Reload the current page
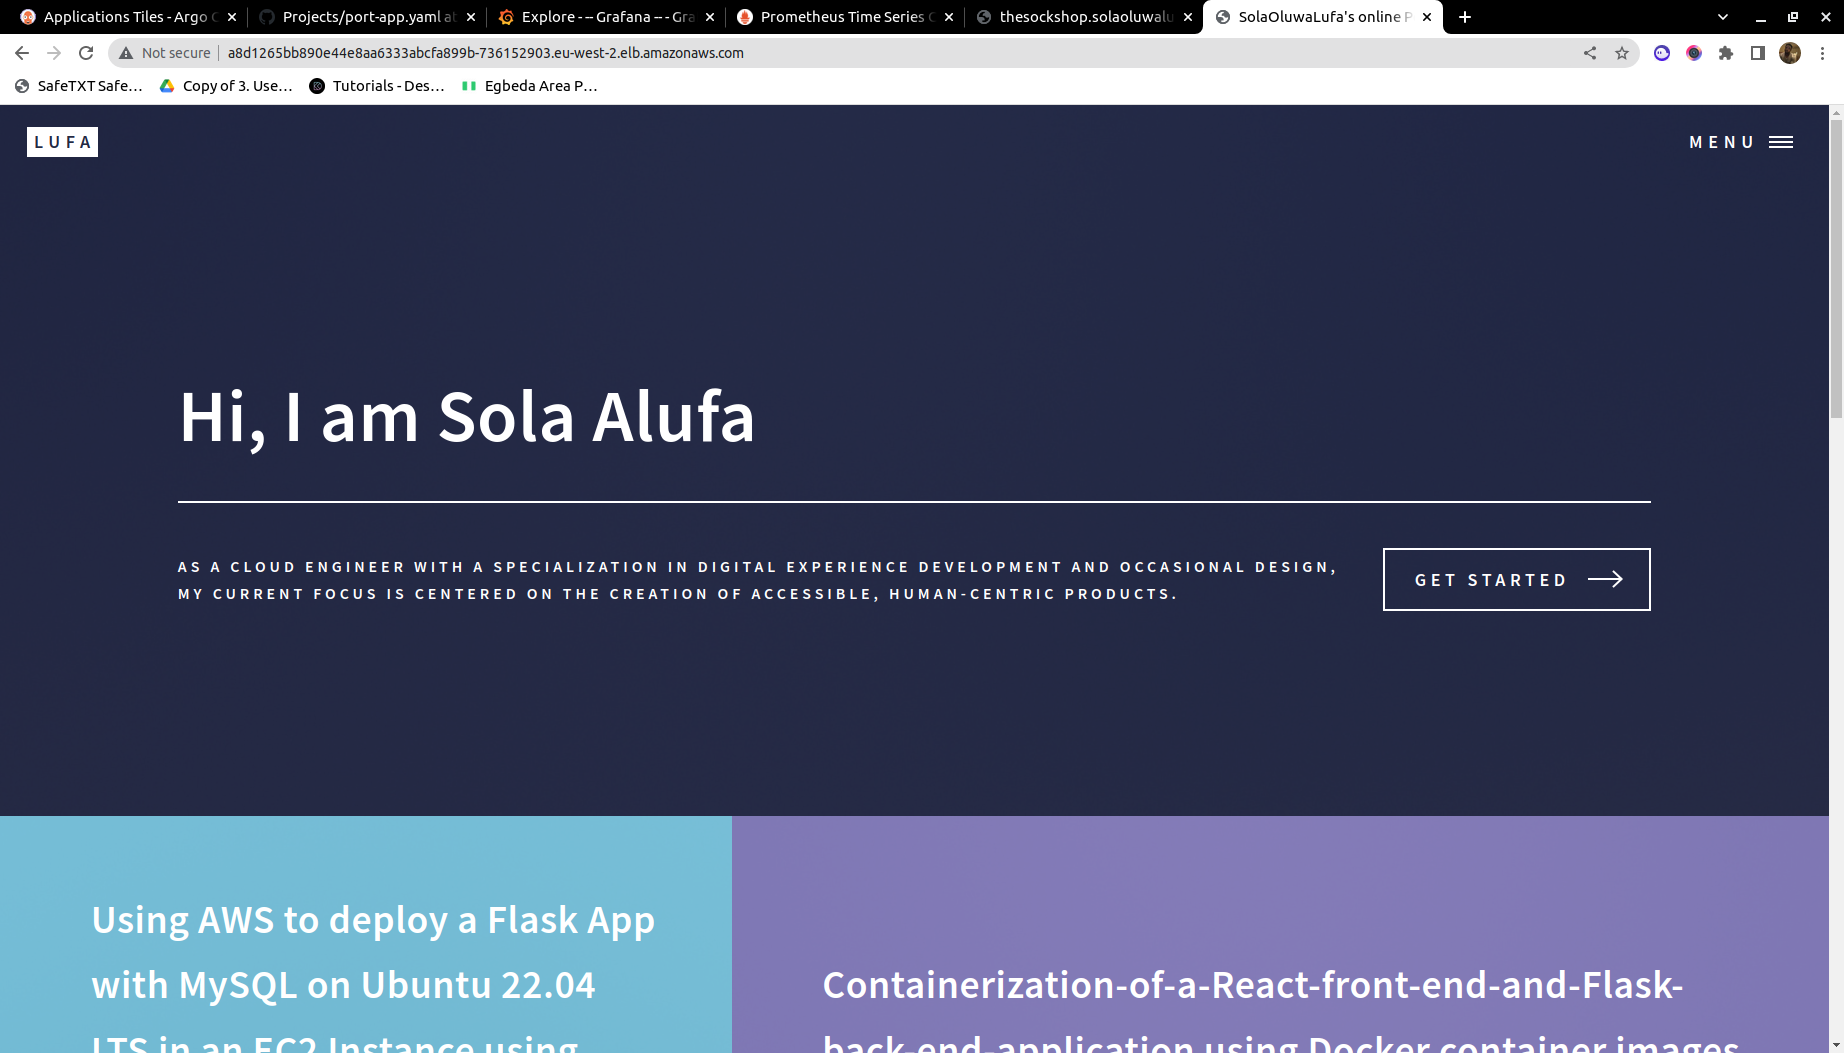 click(x=86, y=53)
